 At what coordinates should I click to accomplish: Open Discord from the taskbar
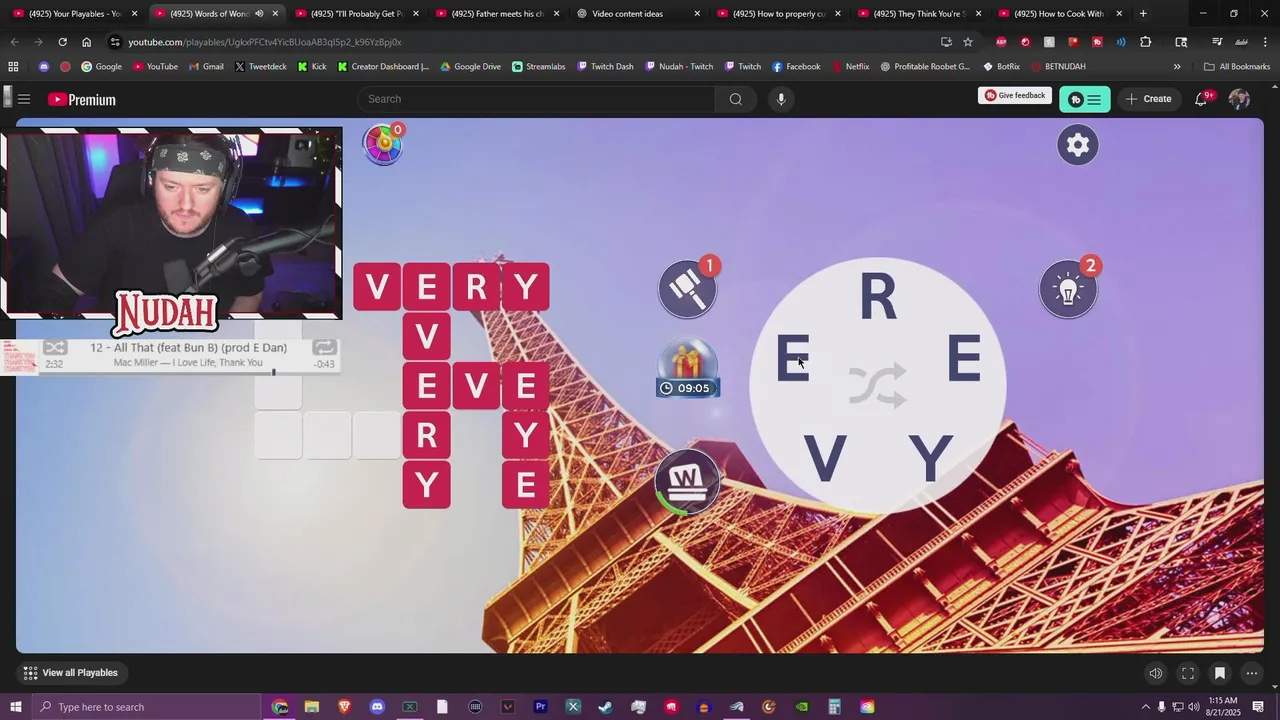(x=377, y=707)
